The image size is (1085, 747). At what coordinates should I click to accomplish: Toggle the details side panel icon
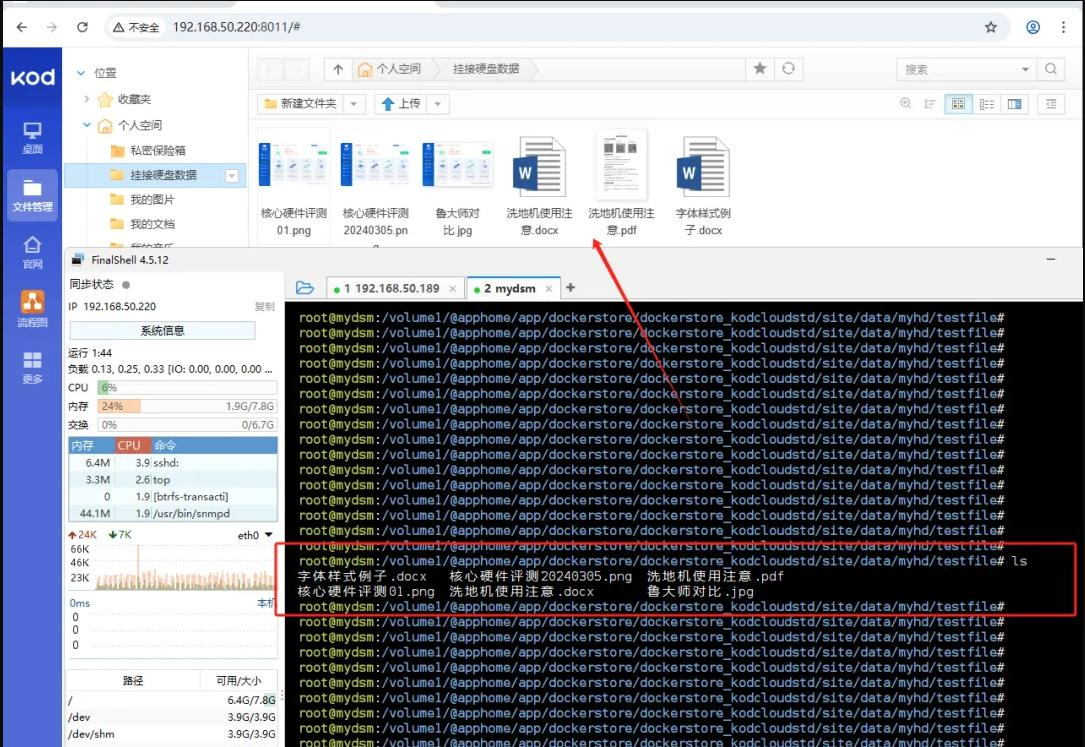1051,104
